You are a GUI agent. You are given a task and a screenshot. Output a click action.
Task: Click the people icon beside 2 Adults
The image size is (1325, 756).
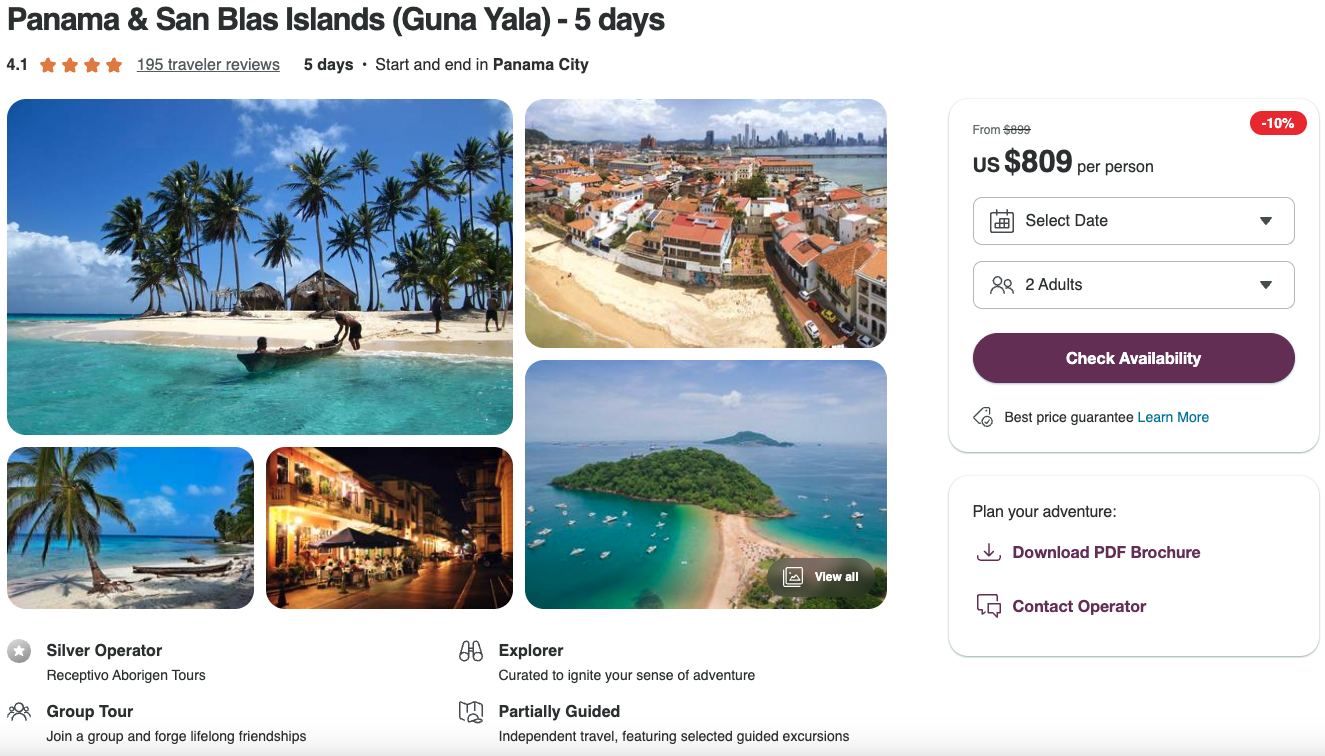point(1001,285)
